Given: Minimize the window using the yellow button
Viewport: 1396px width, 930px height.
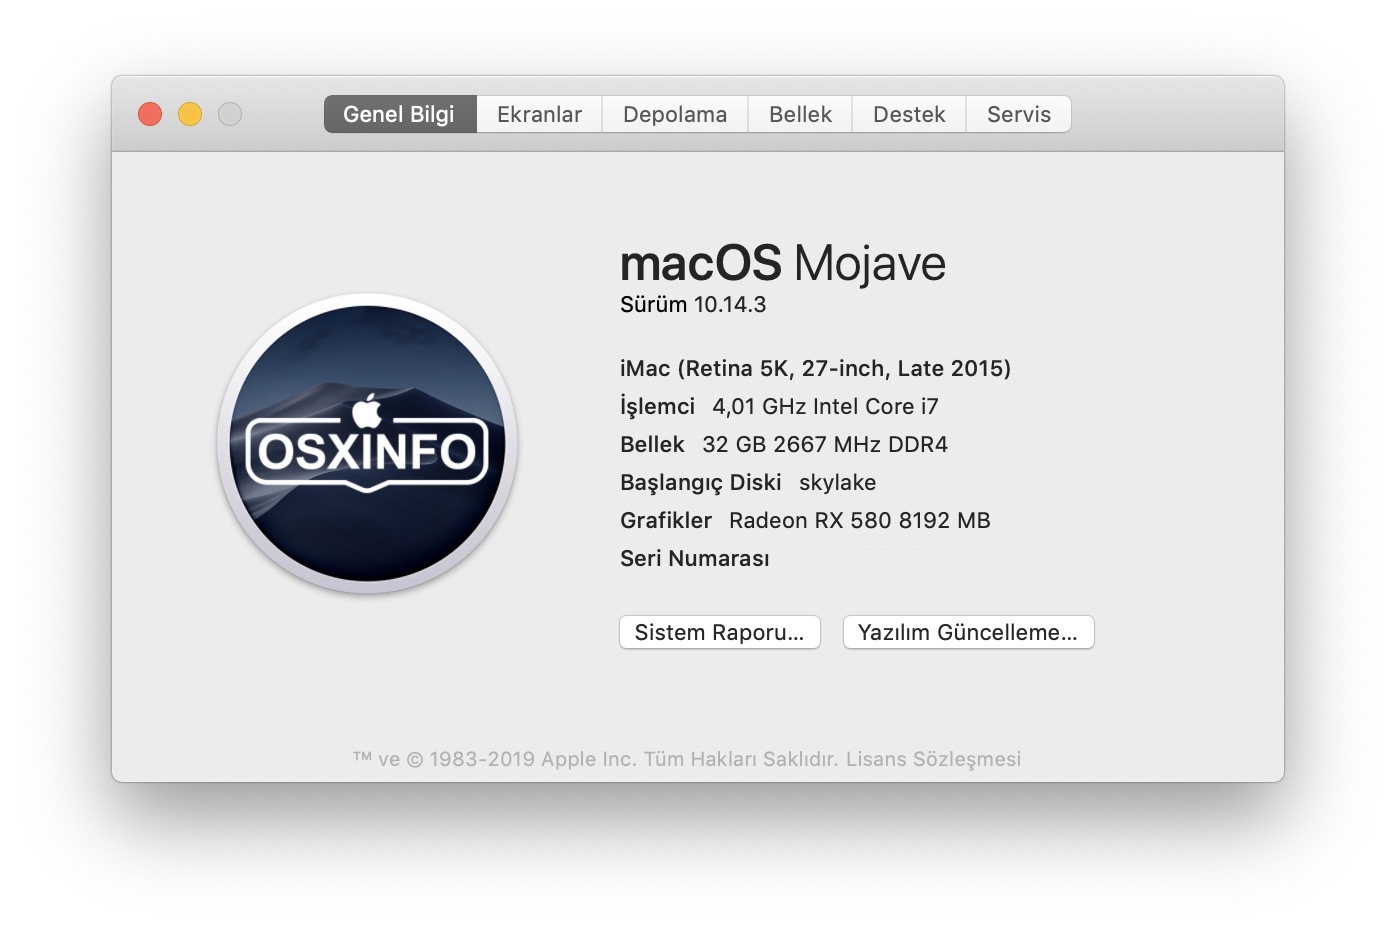Looking at the screenshot, I should coord(190,114).
